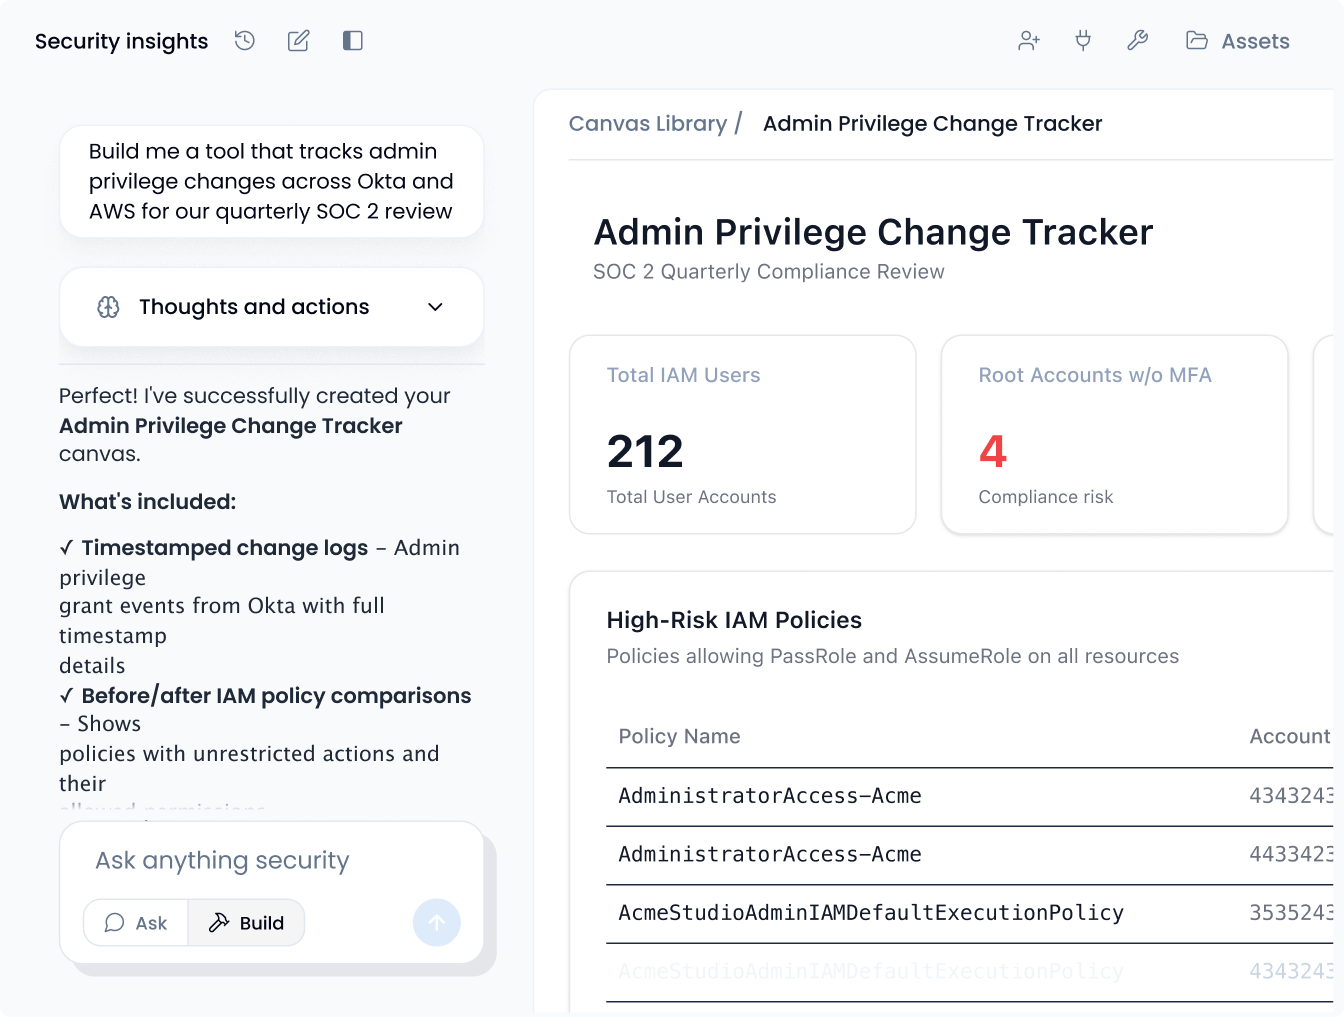Image resolution: width=1344 pixels, height=1017 pixels.
Task: Open the Assets folder
Action: click(x=1238, y=41)
